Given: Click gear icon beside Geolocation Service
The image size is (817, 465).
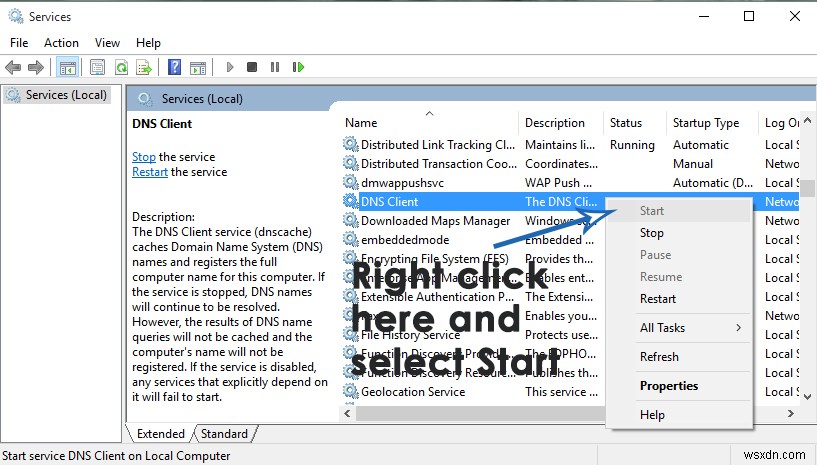Looking at the screenshot, I should (x=351, y=391).
